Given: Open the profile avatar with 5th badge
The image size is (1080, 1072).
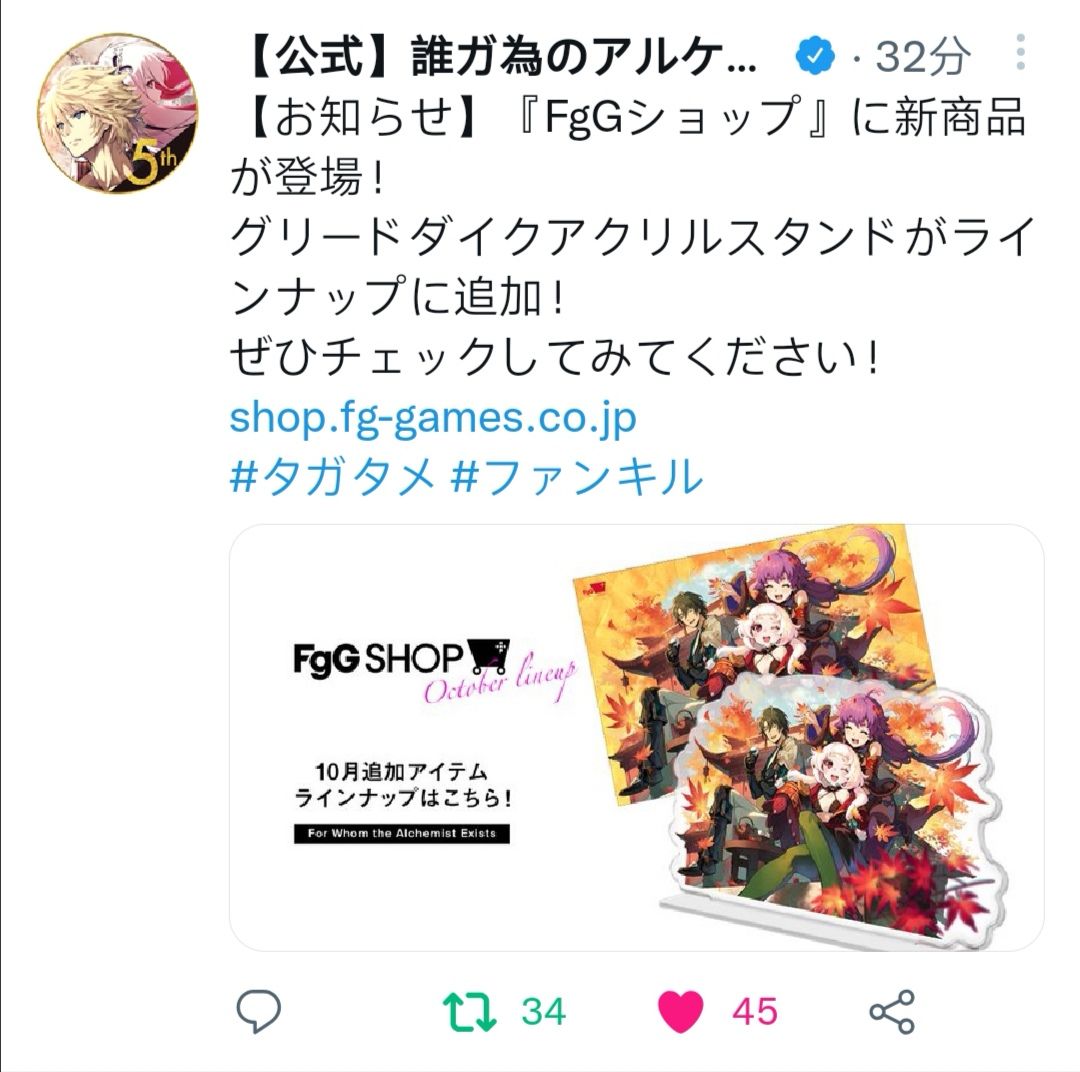Looking at the screenshot, I should [118, 114].
